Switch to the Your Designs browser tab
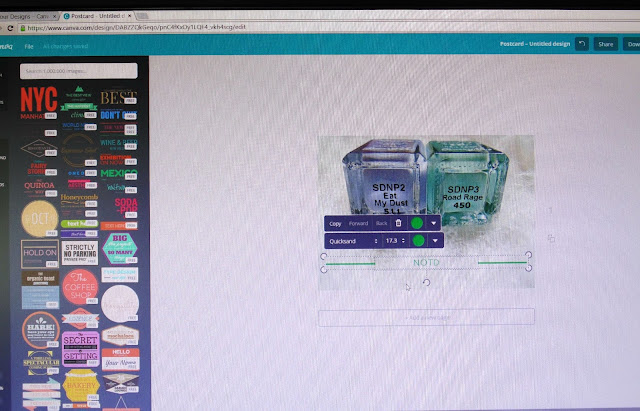Screen dimensions: 640x411 coord(27,16)
